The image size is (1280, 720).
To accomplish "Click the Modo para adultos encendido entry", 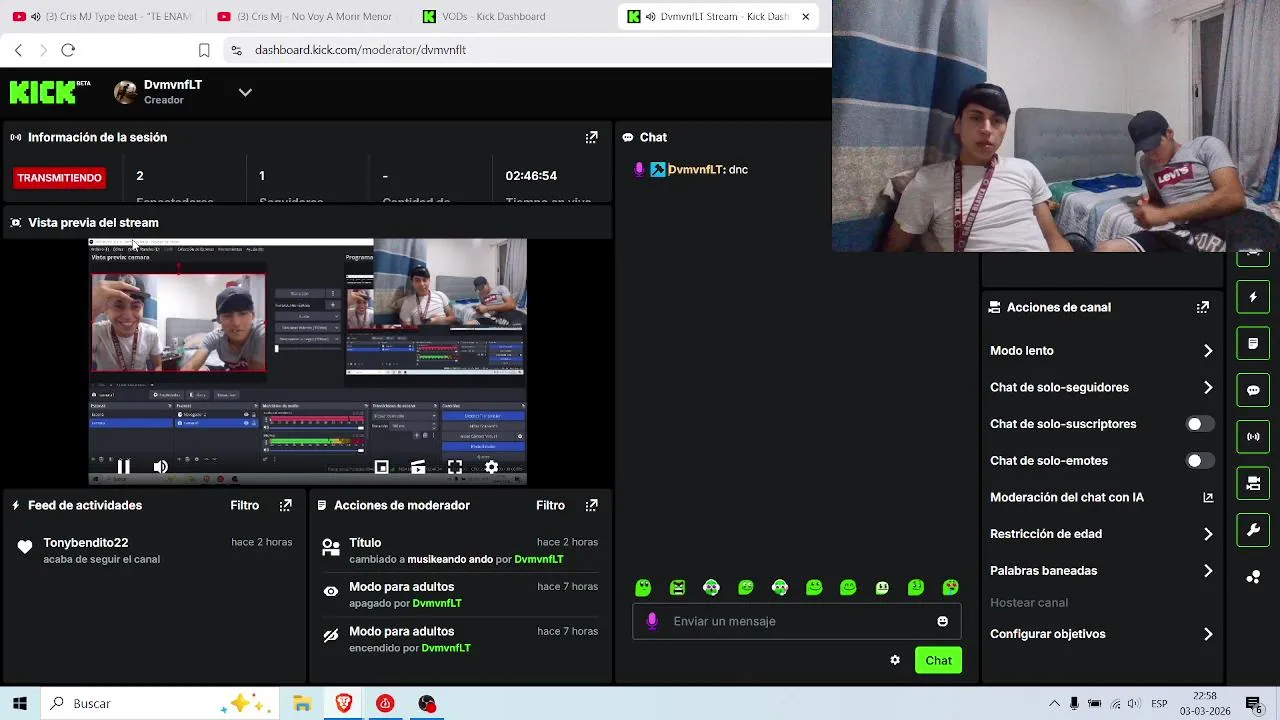I will pyautogui.click(x=460, y=639).
